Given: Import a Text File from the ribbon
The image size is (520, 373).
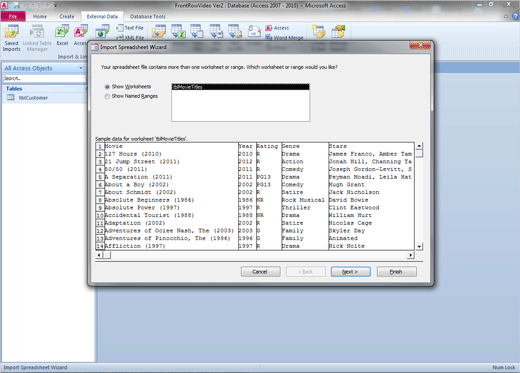Looking at the screenshot, I should coord(130,28).
